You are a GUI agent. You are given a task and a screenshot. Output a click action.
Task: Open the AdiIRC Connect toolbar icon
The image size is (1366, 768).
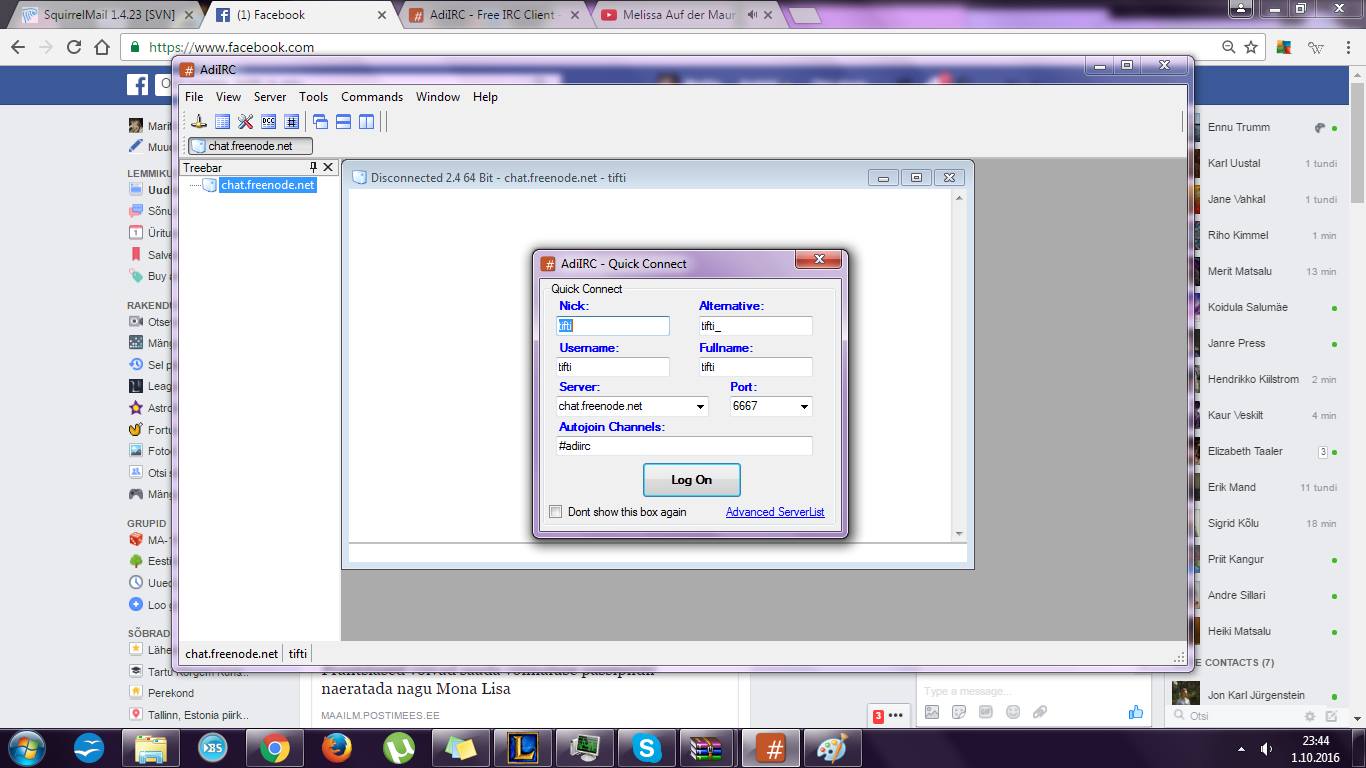coord(199,122)
